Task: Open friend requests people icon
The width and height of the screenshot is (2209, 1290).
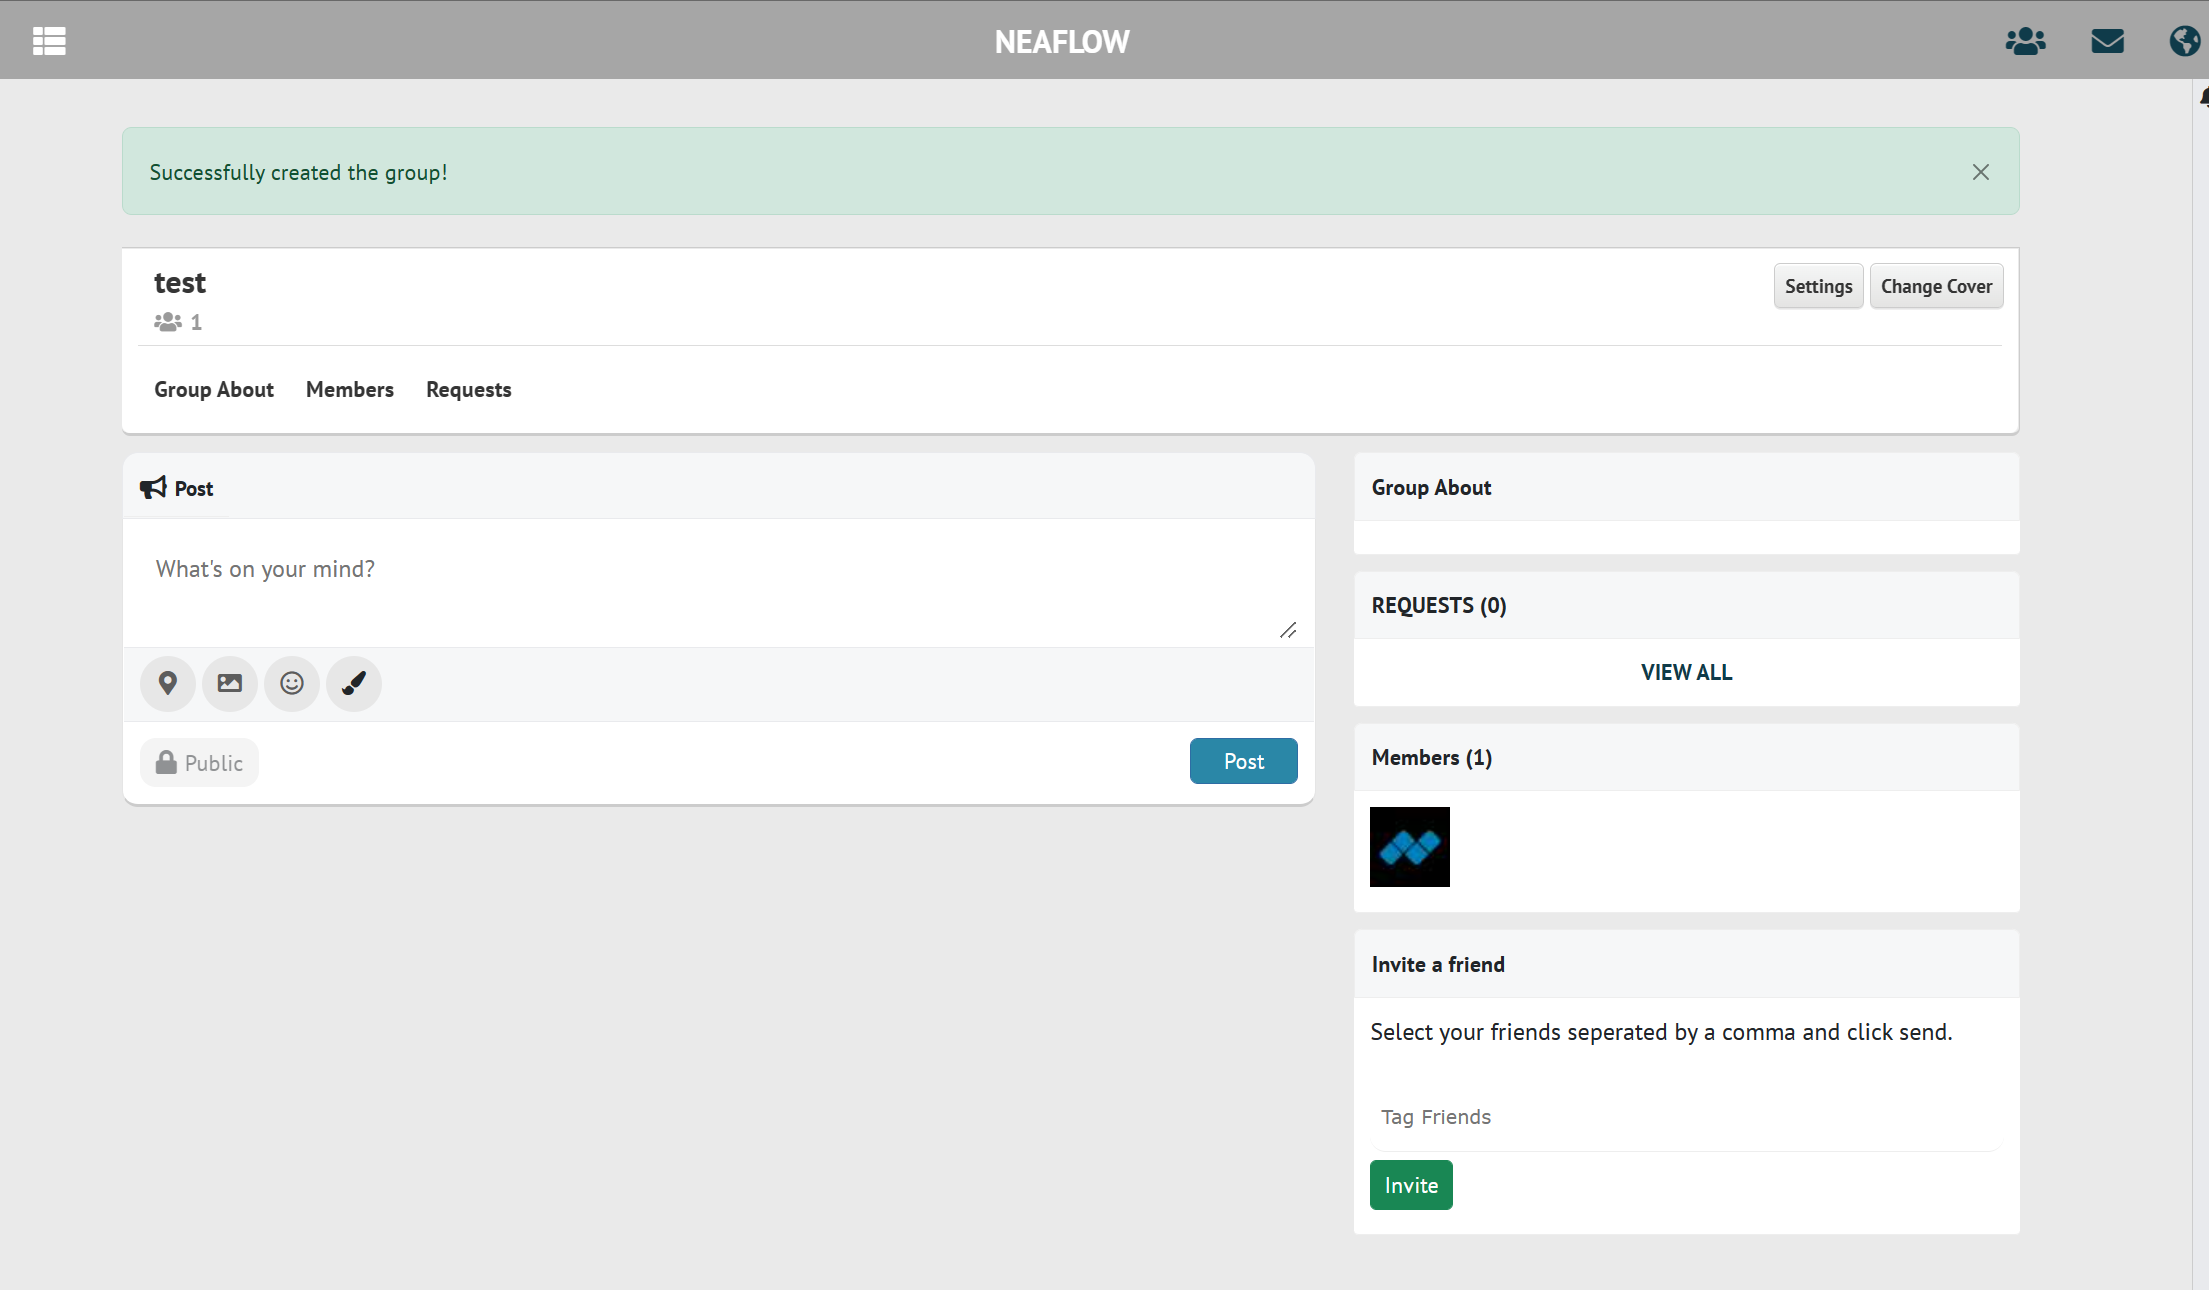Action: click(x=2025, y=41)
